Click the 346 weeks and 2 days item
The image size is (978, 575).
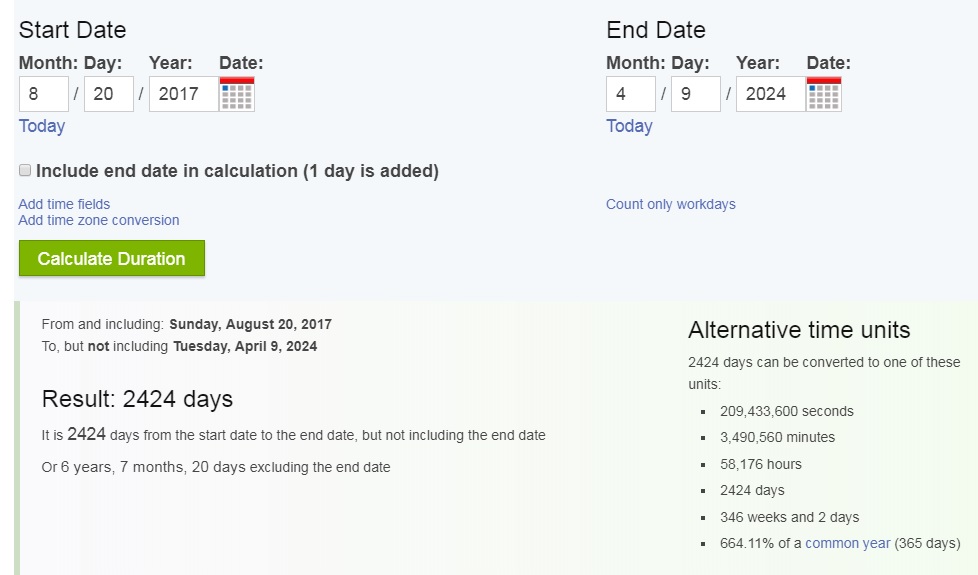(790, 517)
